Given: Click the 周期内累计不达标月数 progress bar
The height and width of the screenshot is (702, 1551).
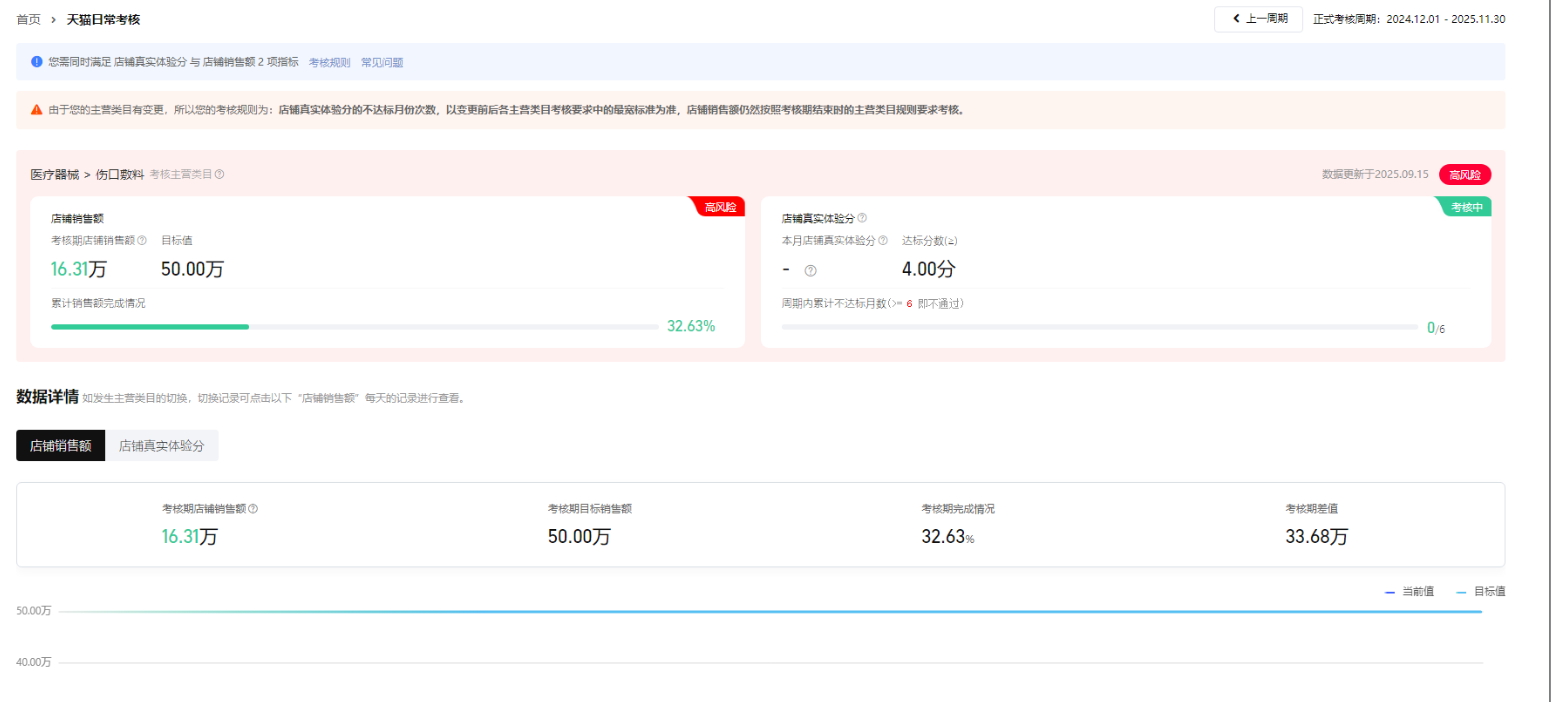Looking at the screenshot, I should pyautogui.click(x=1099, y=327).
